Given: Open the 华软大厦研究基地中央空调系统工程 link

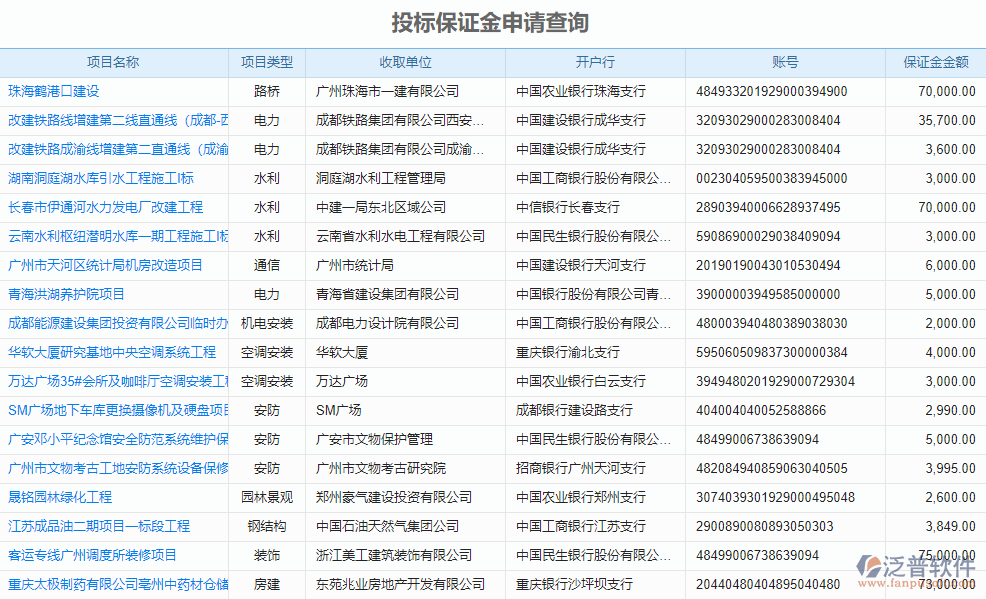Looking at the screenshot, I should pos(112,352).
